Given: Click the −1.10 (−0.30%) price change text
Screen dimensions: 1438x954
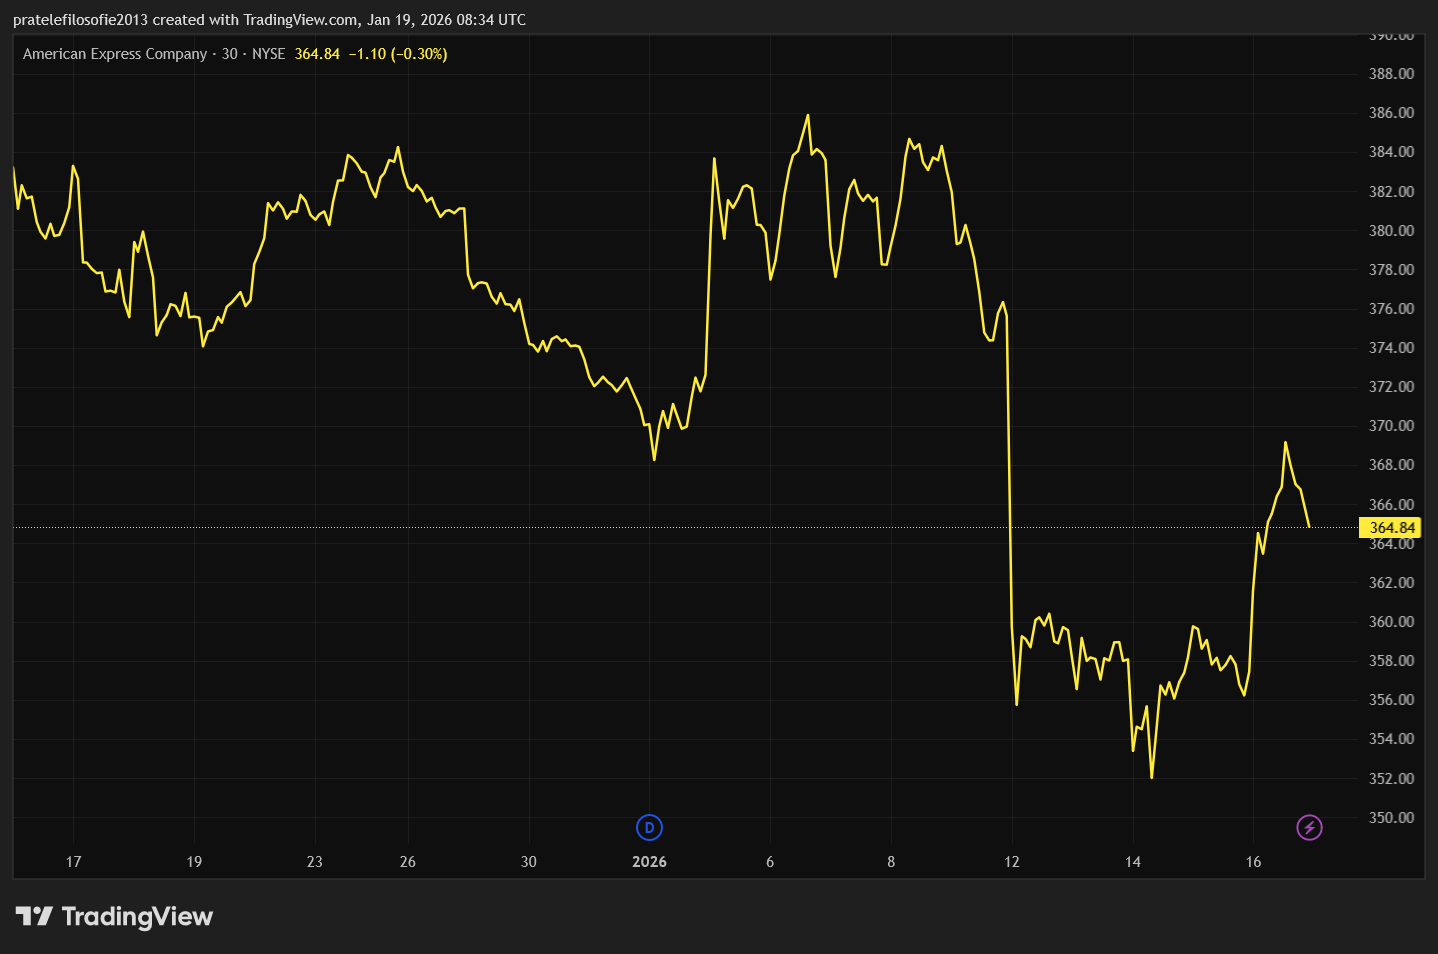Looking at the screenshot, I should pyautogui.click(x=397, y=54).
